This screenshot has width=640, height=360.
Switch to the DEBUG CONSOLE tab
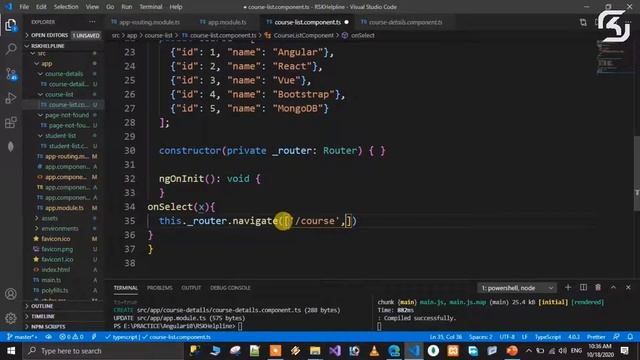(230, 288)
